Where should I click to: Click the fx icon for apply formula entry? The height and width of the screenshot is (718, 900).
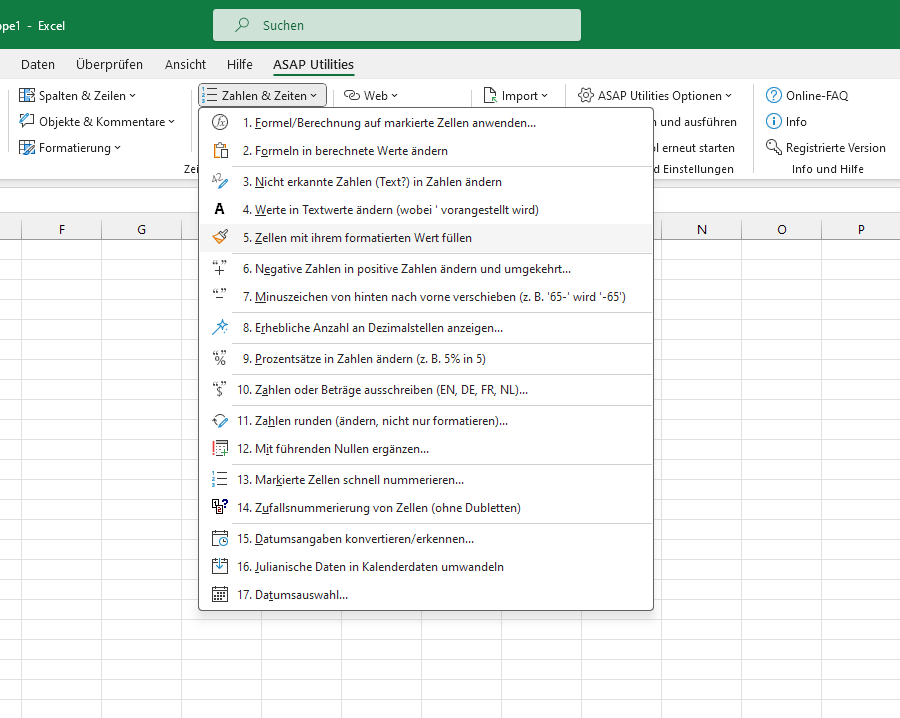[220, 122]
